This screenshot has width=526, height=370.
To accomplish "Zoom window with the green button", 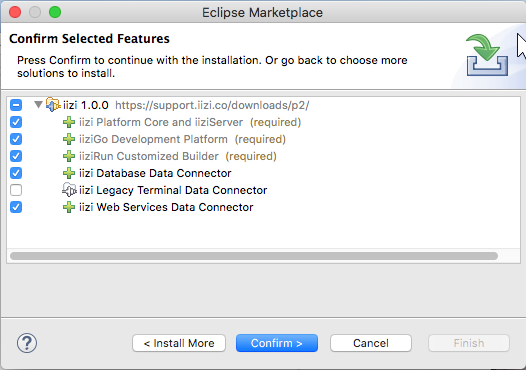I will [55, 12].
